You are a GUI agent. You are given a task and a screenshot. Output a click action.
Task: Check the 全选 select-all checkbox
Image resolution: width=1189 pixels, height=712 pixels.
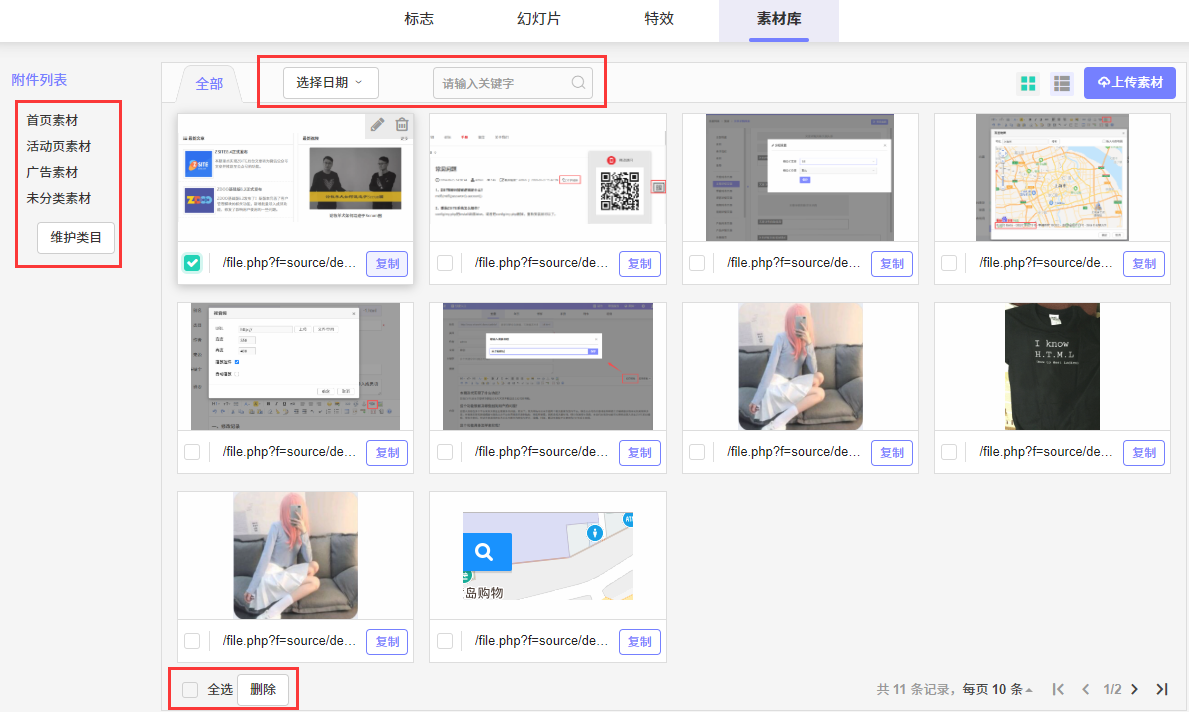[x=190, y=690]
